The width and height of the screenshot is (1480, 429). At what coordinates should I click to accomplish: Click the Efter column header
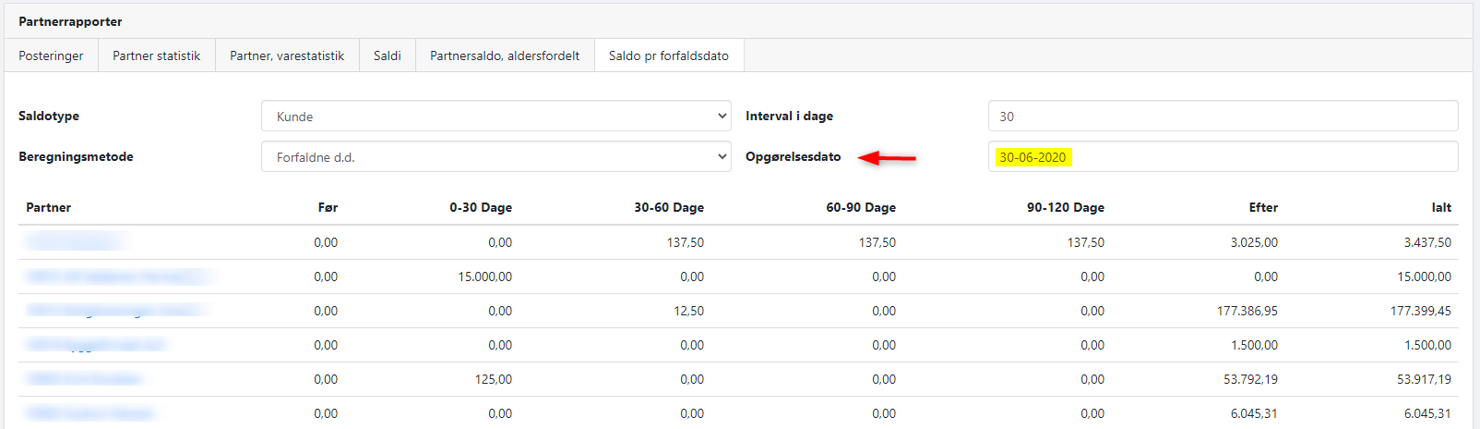1262,208
